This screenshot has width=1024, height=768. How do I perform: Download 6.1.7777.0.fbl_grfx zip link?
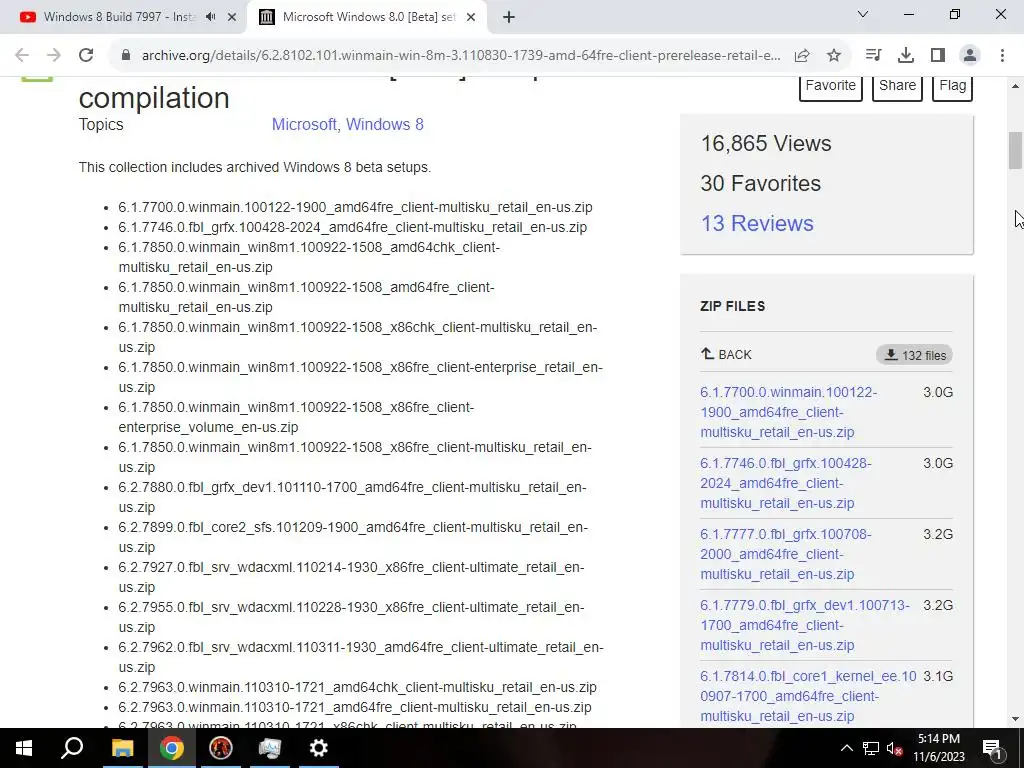pyautogui.click(x=786, y=554)
